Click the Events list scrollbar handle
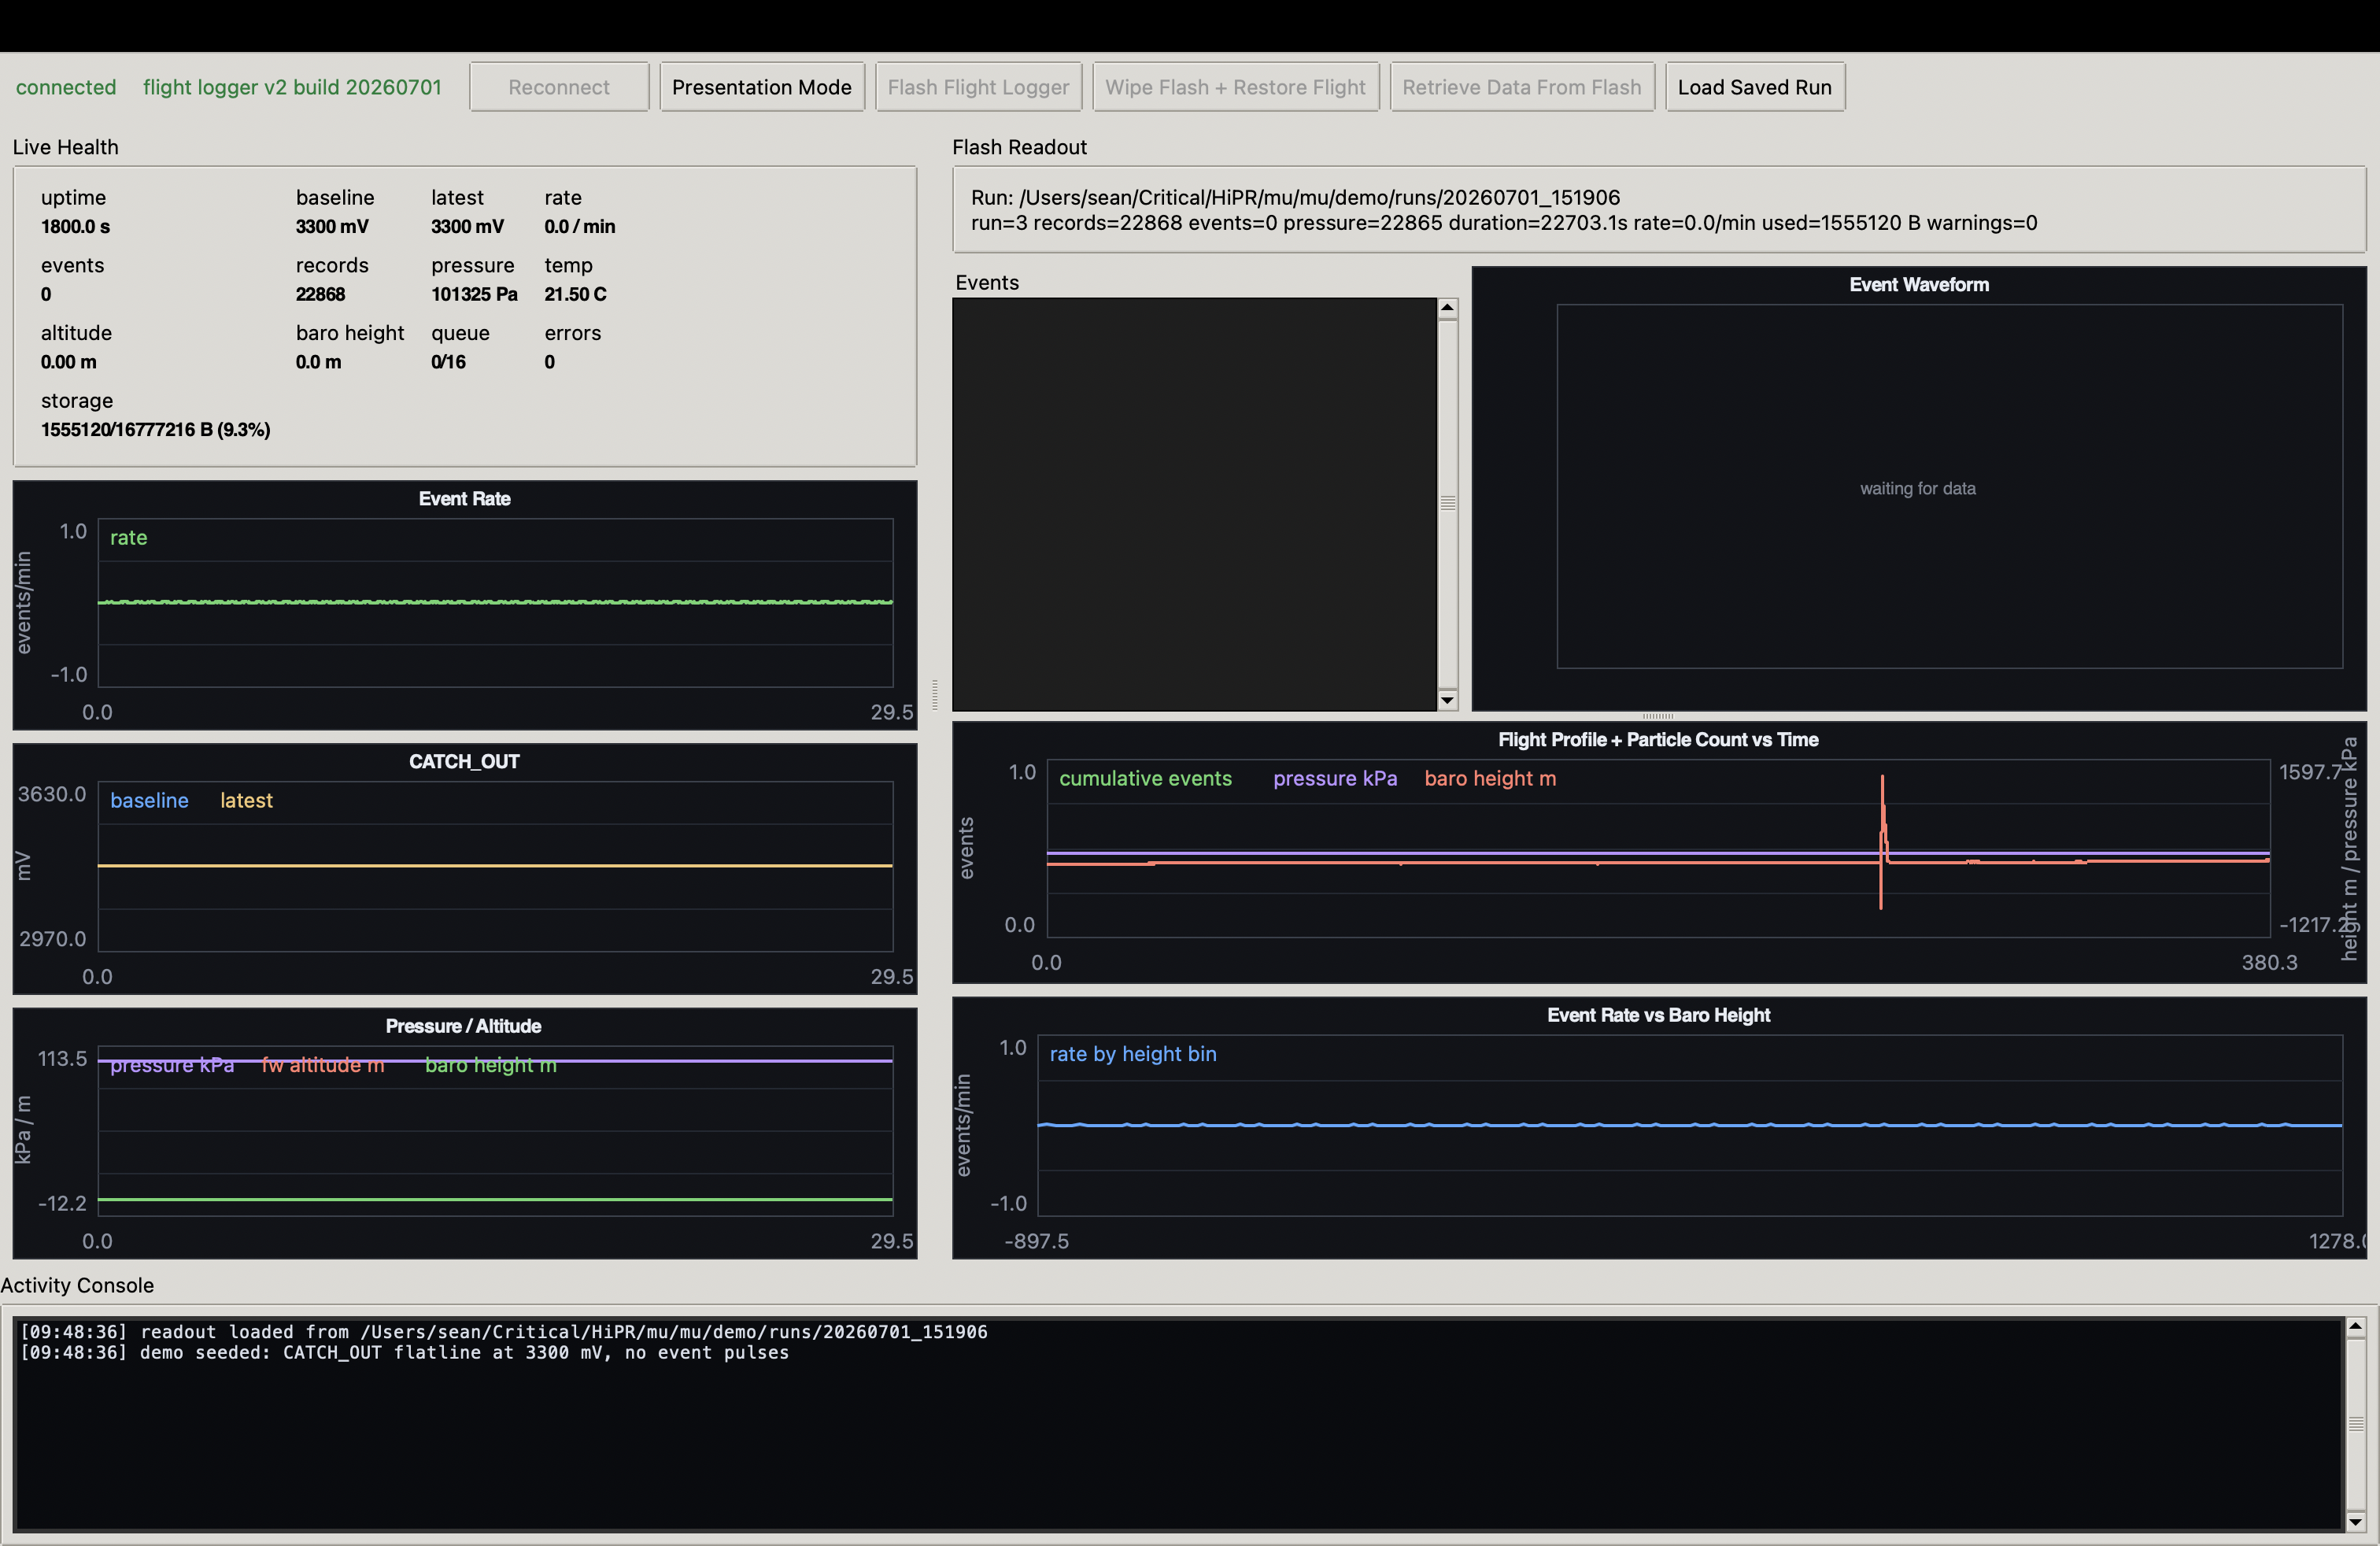The width and height of the screenshot is (2380, 1546). click(1447, 503)
